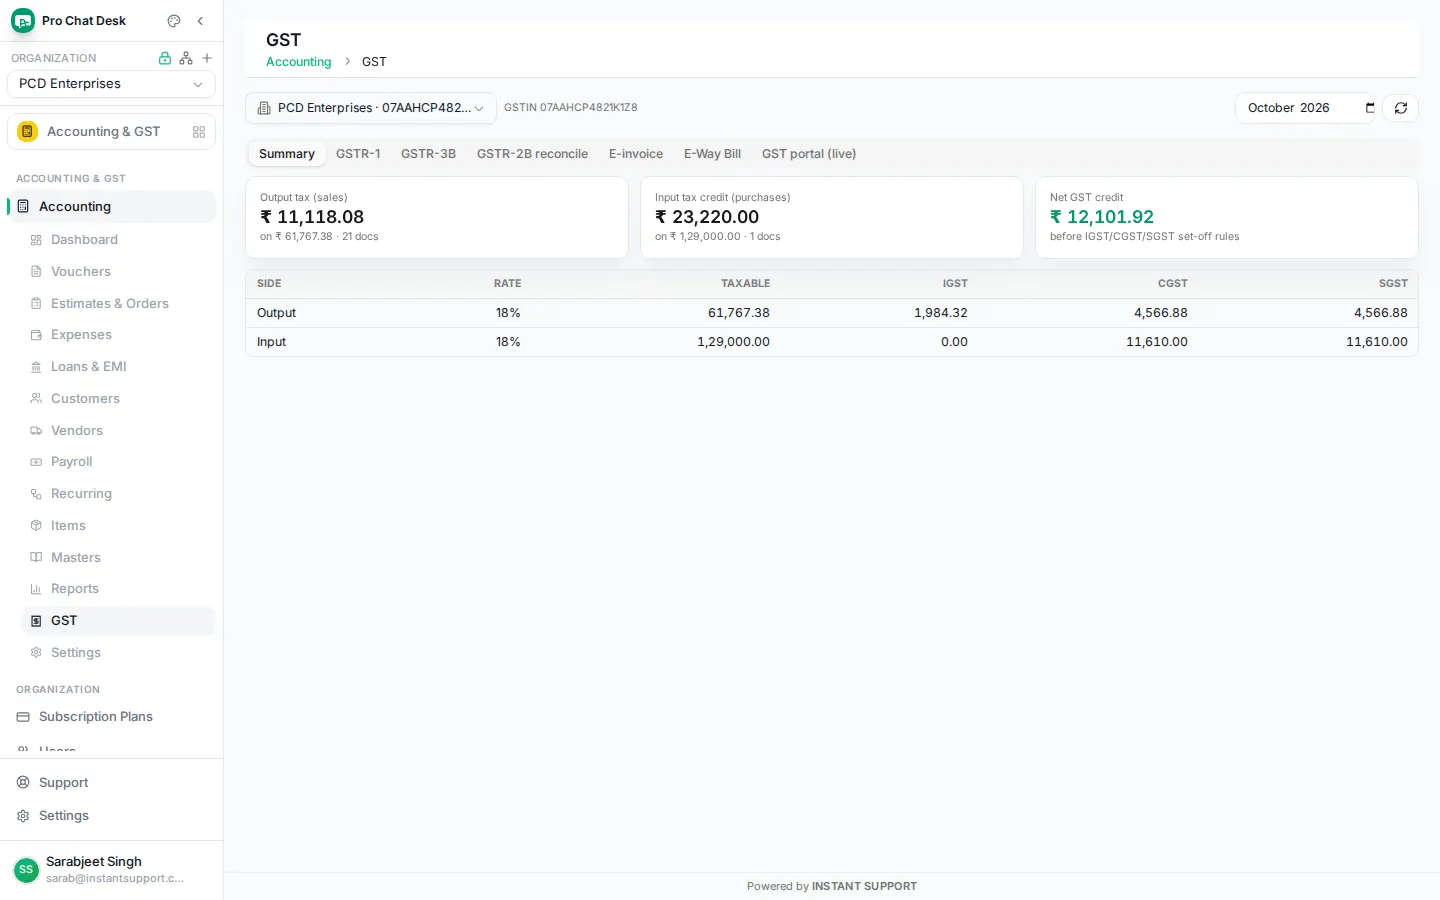1440x900 pixels.
Task: Open the Customers page
Action: pos(118,399)
